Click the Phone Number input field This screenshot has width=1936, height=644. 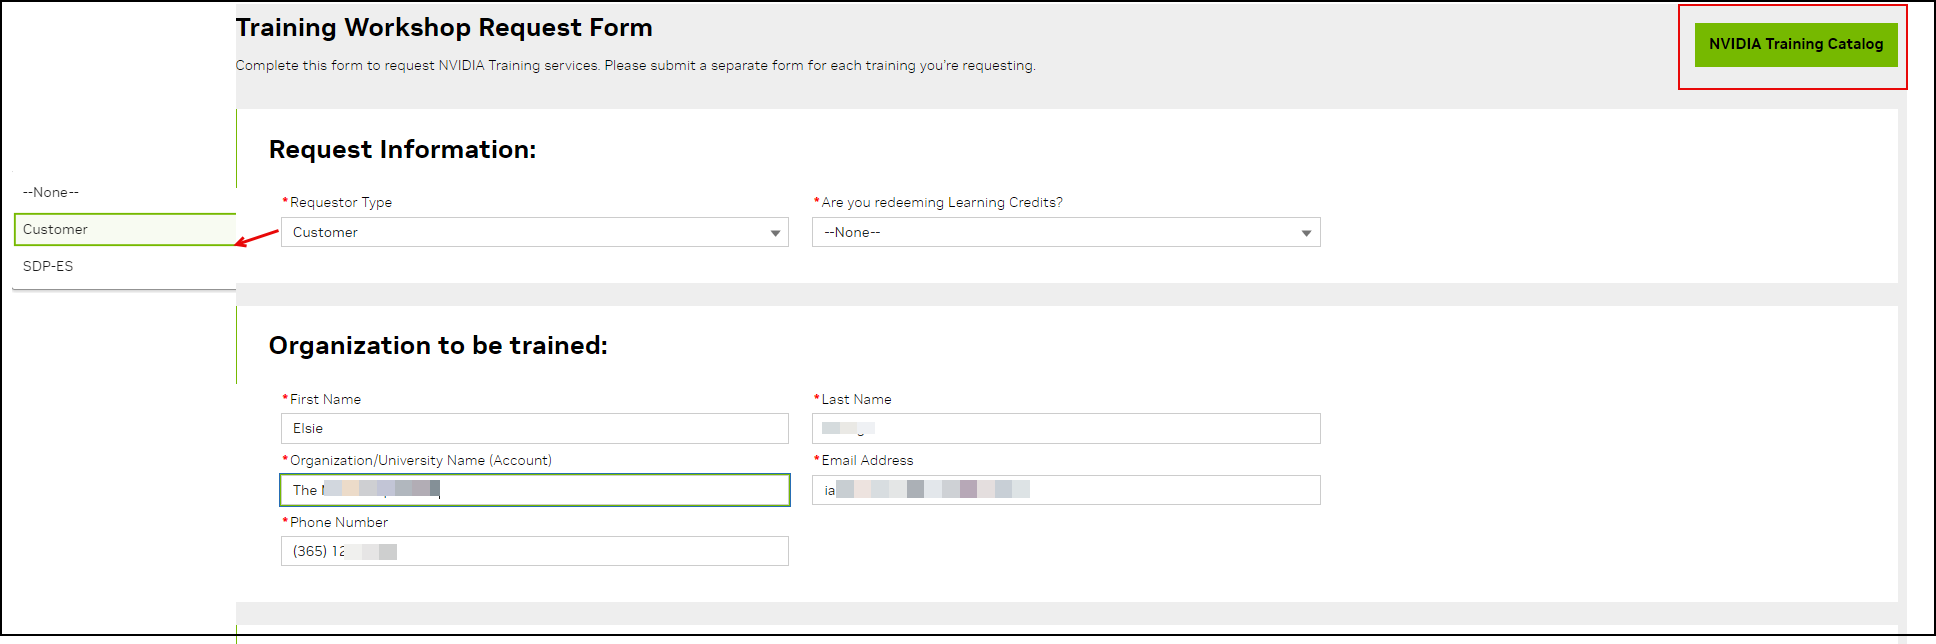534,551
